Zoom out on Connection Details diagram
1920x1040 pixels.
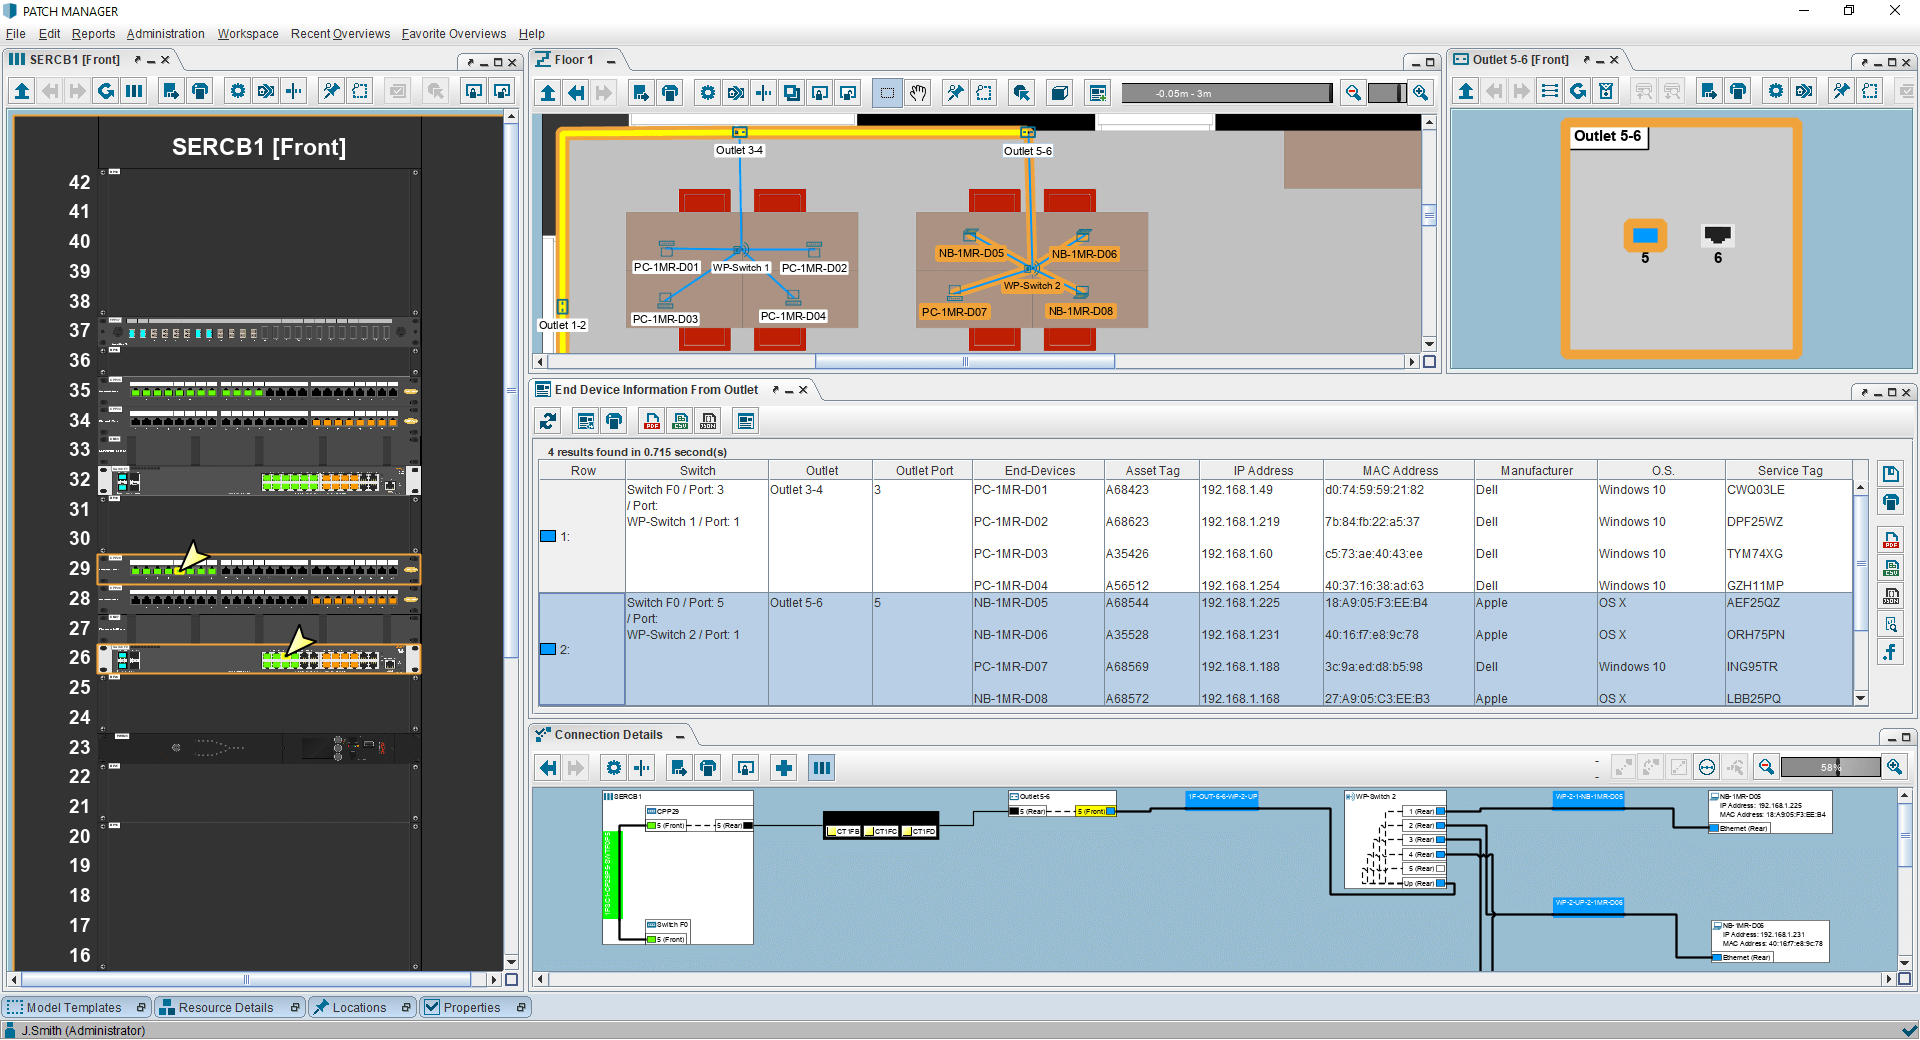(1767, 767)
